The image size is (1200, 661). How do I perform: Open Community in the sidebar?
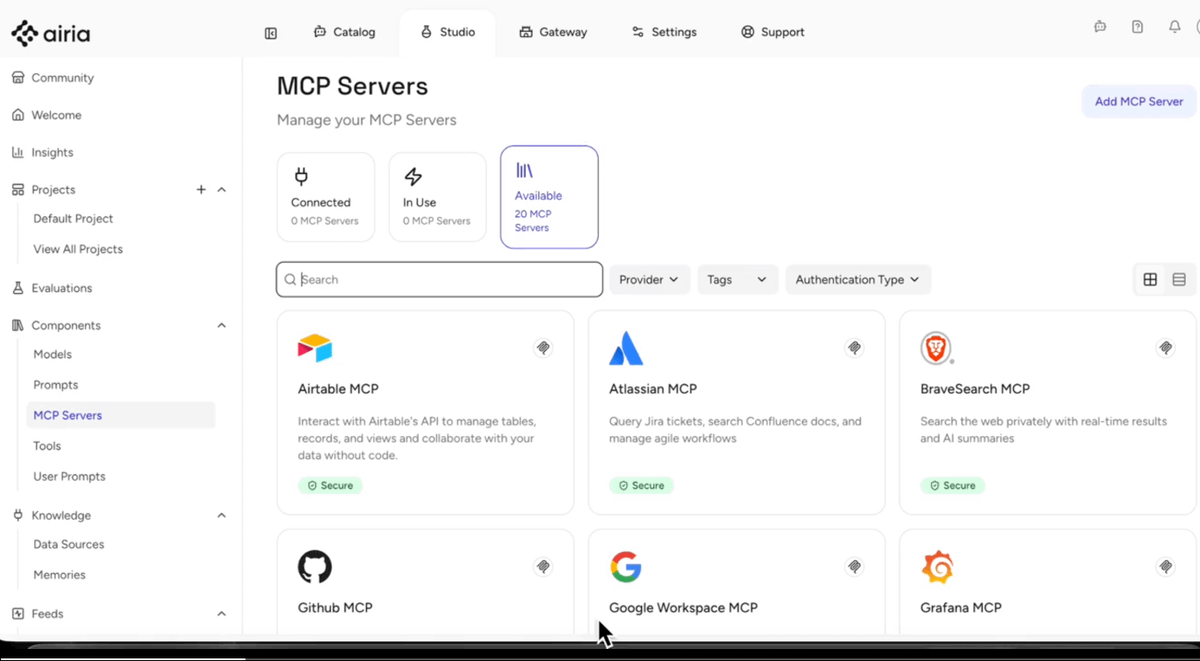point(62,78)
